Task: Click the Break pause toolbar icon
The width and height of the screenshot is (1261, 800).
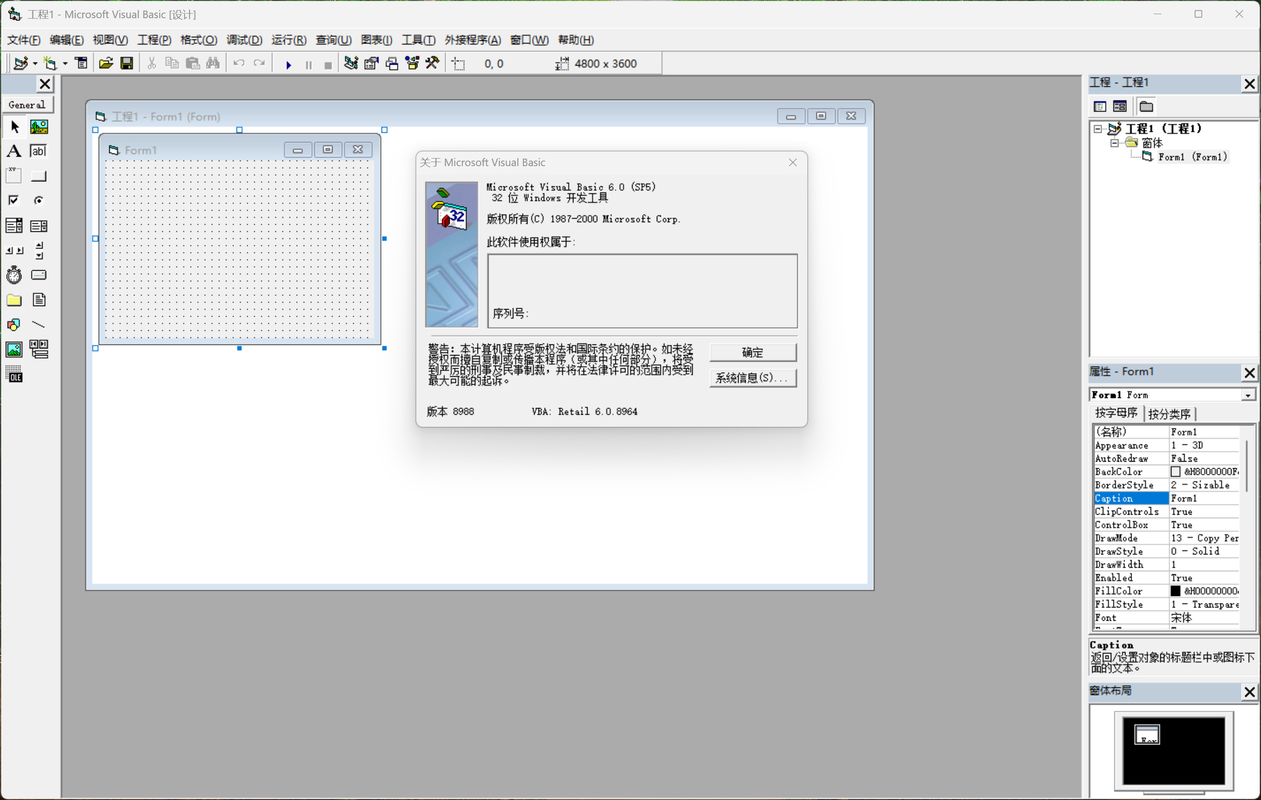Action: click(x=308, y=64)
